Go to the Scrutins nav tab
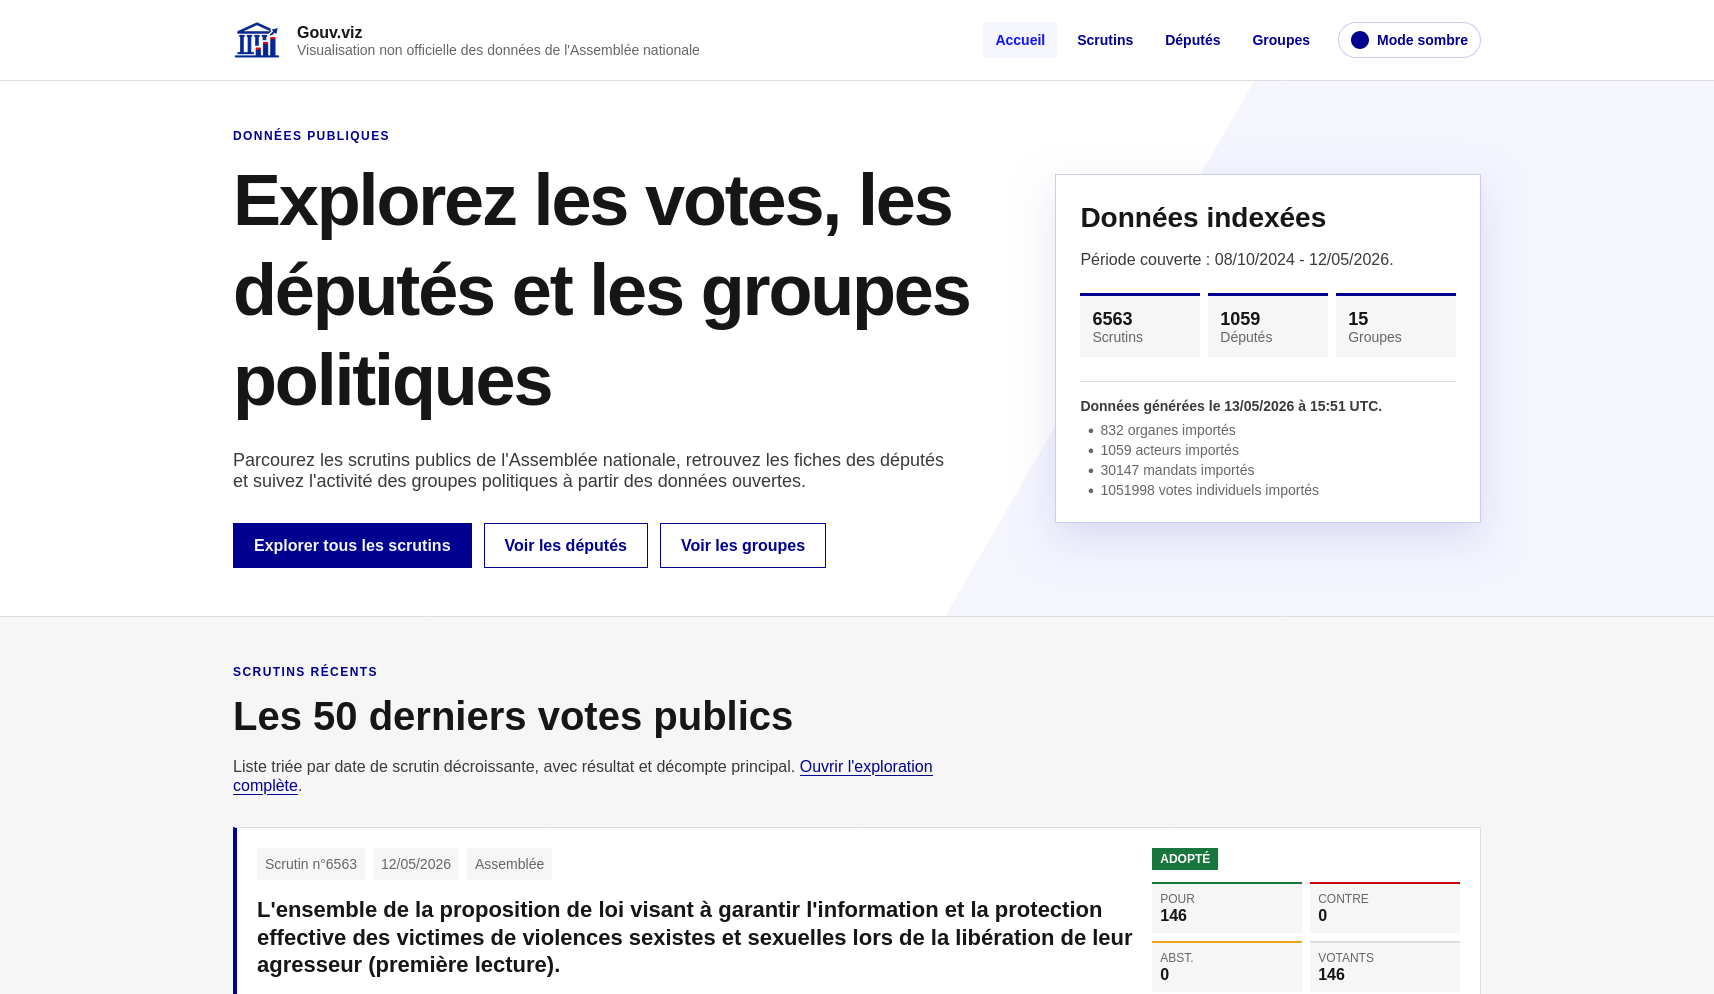1714x994 pixels. (x=1105, y=40)
